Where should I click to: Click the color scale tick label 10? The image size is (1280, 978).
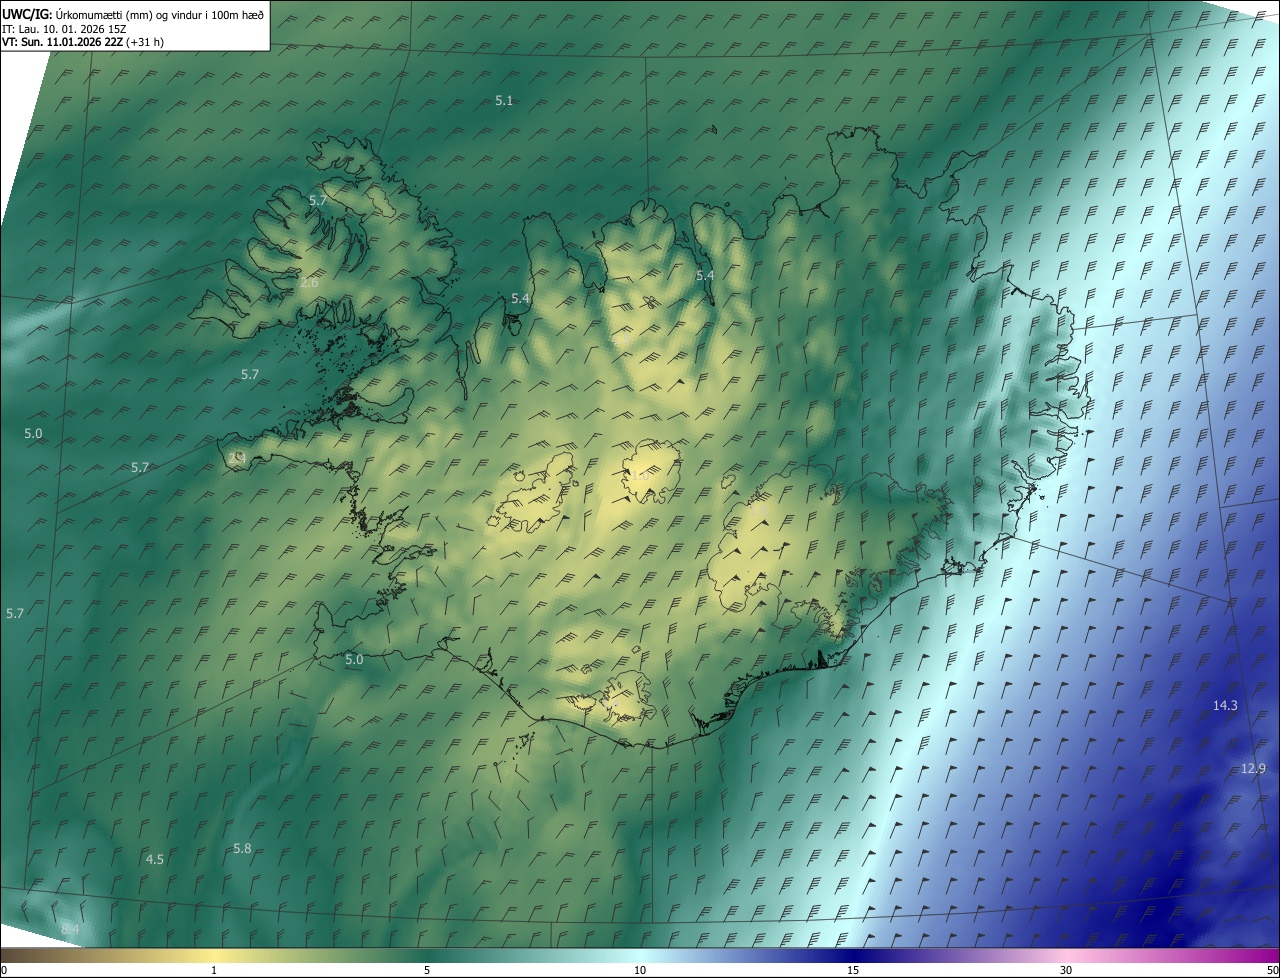(640, 971)
